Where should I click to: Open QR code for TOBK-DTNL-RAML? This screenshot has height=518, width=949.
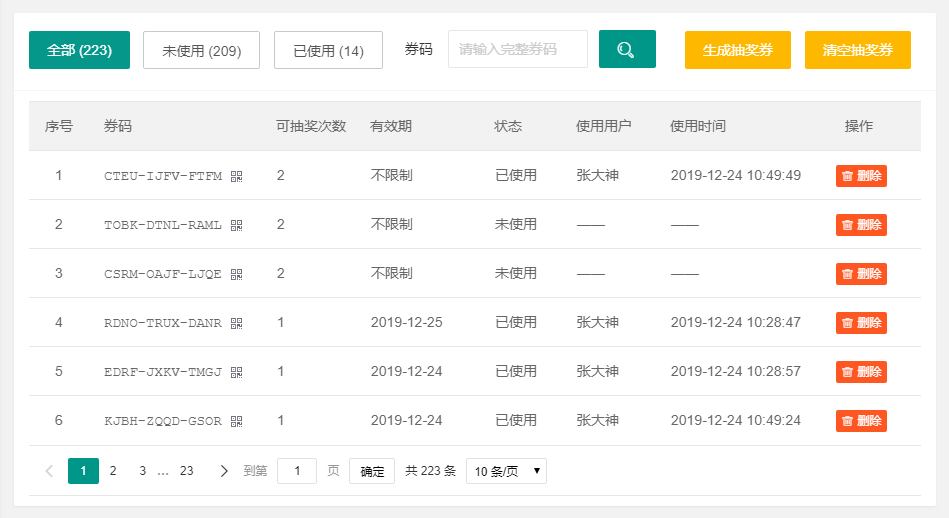[x=237, y=225]
